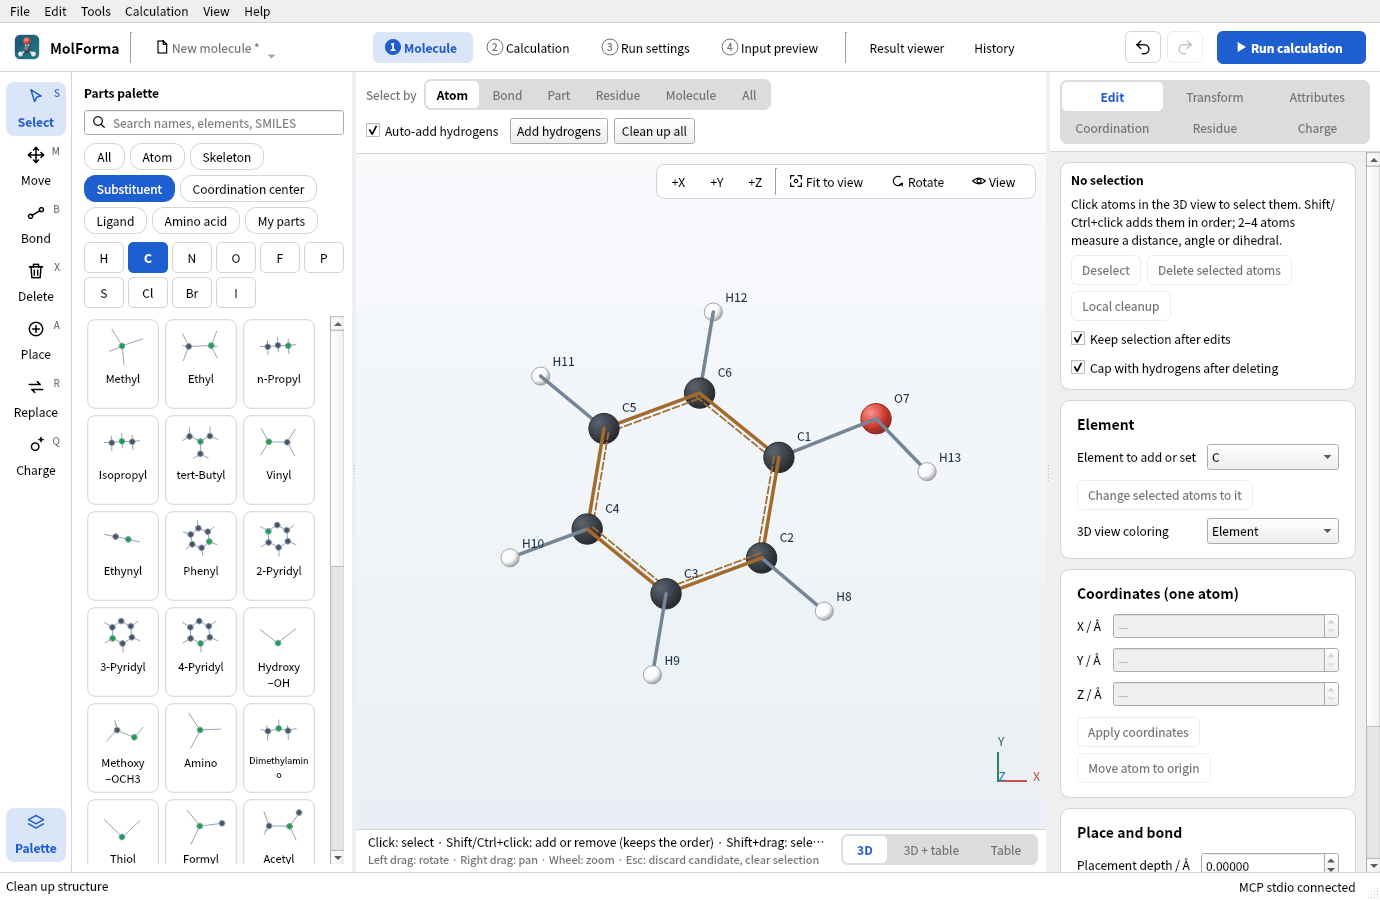The image size is (1380, 900).
Task: Select the Vinyl fragment
Action: tap(279, 459)
